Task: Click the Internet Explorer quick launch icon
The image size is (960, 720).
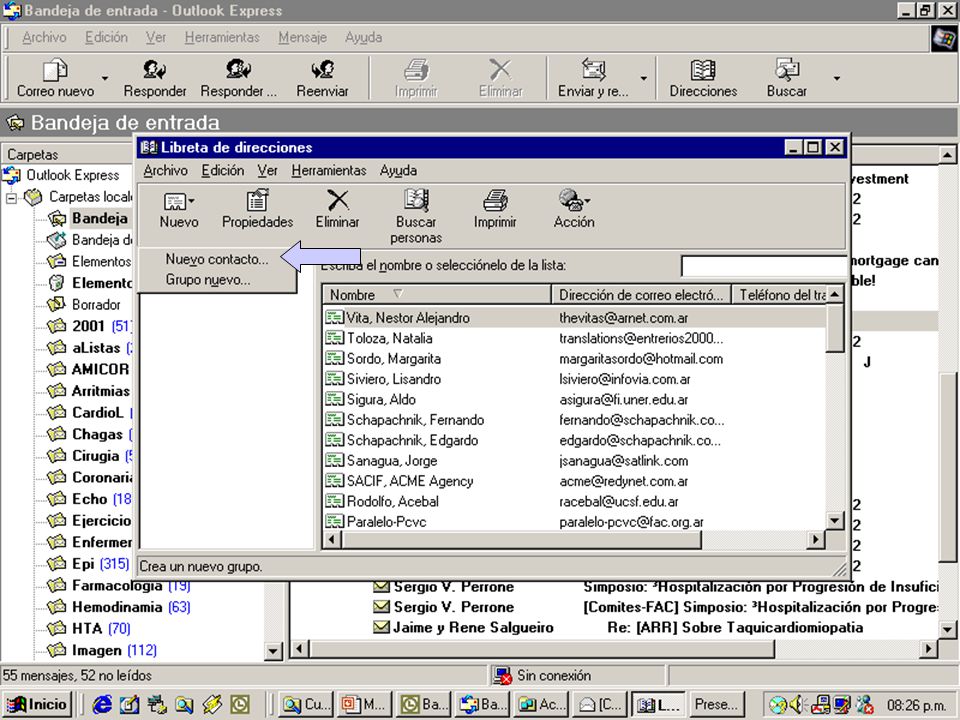Action: (x=102, y=704)
